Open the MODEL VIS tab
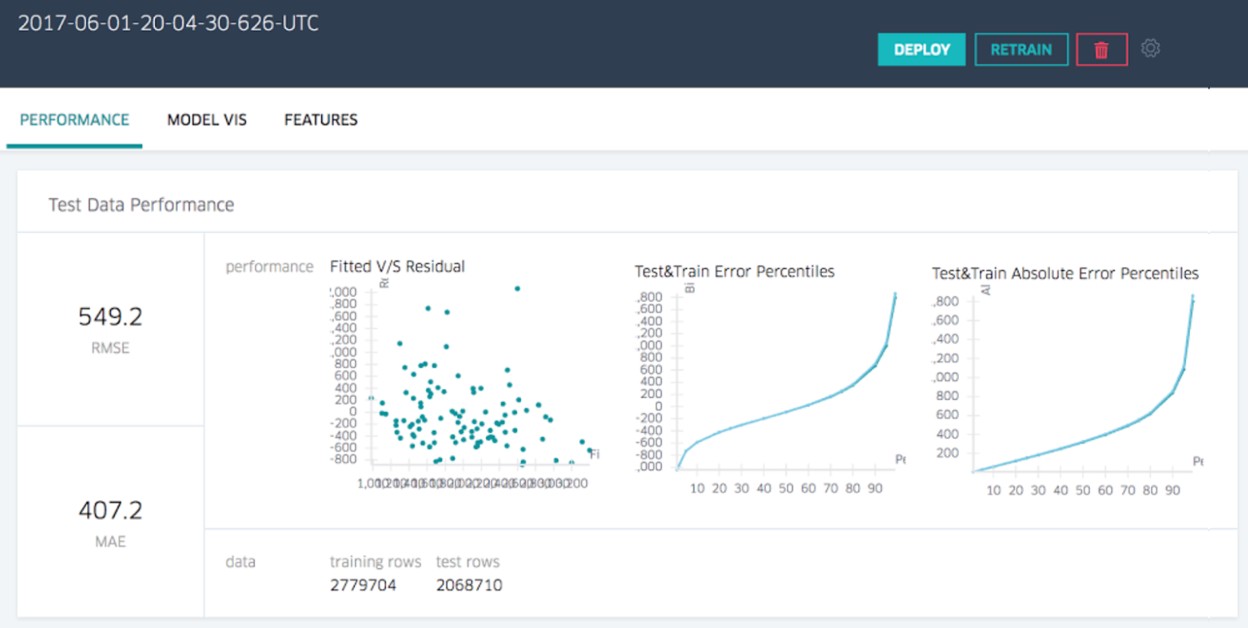Image resolution: width=1248 pixels, height=628 pixels. click(207, 120)
